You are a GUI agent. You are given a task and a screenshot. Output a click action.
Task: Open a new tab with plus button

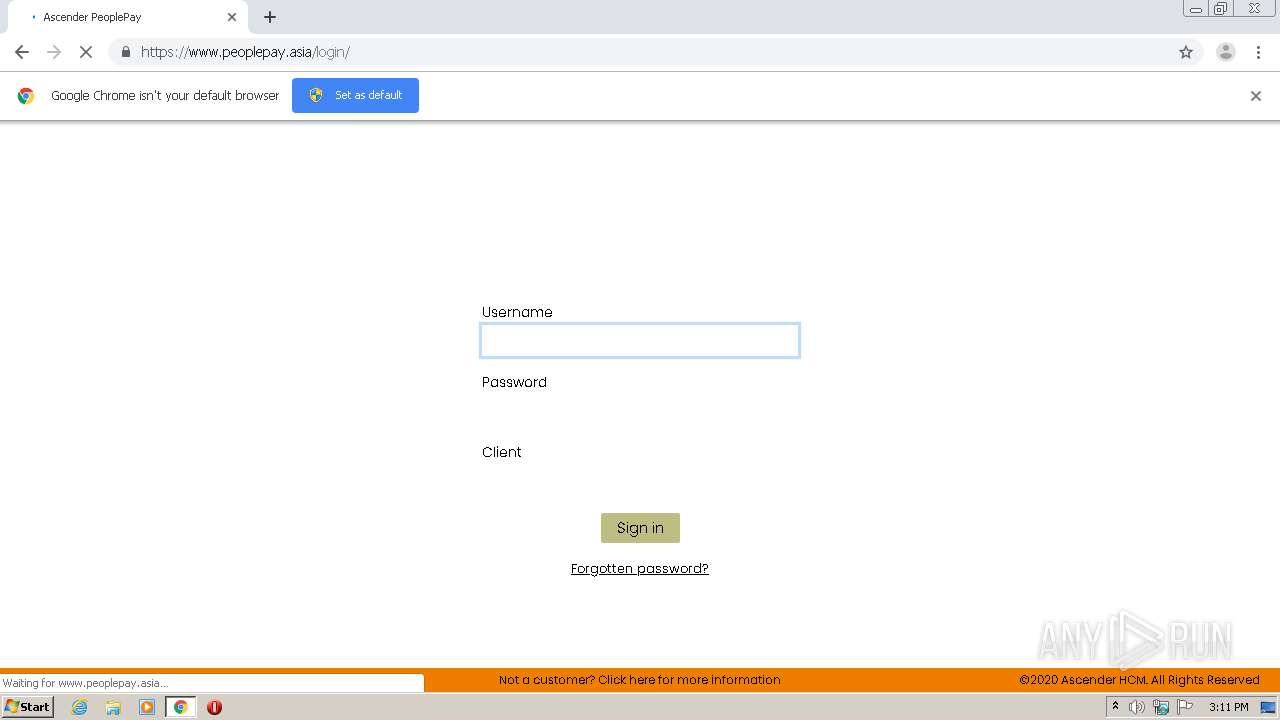point(270,17)
